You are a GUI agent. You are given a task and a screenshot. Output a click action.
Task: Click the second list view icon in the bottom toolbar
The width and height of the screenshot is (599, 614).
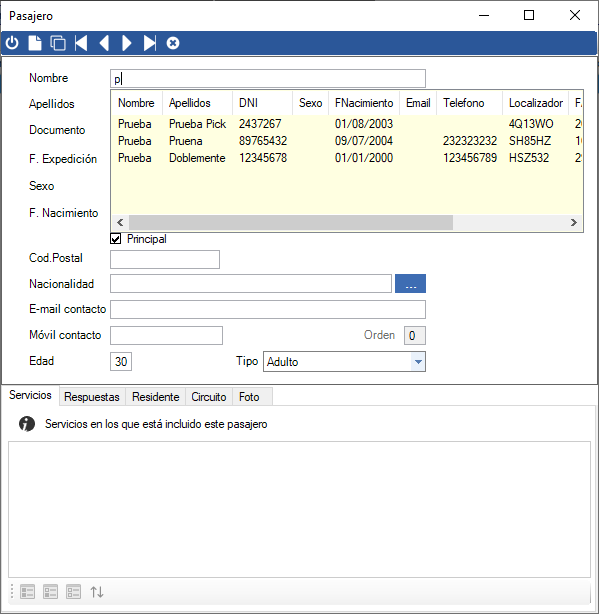coord(51,592)
